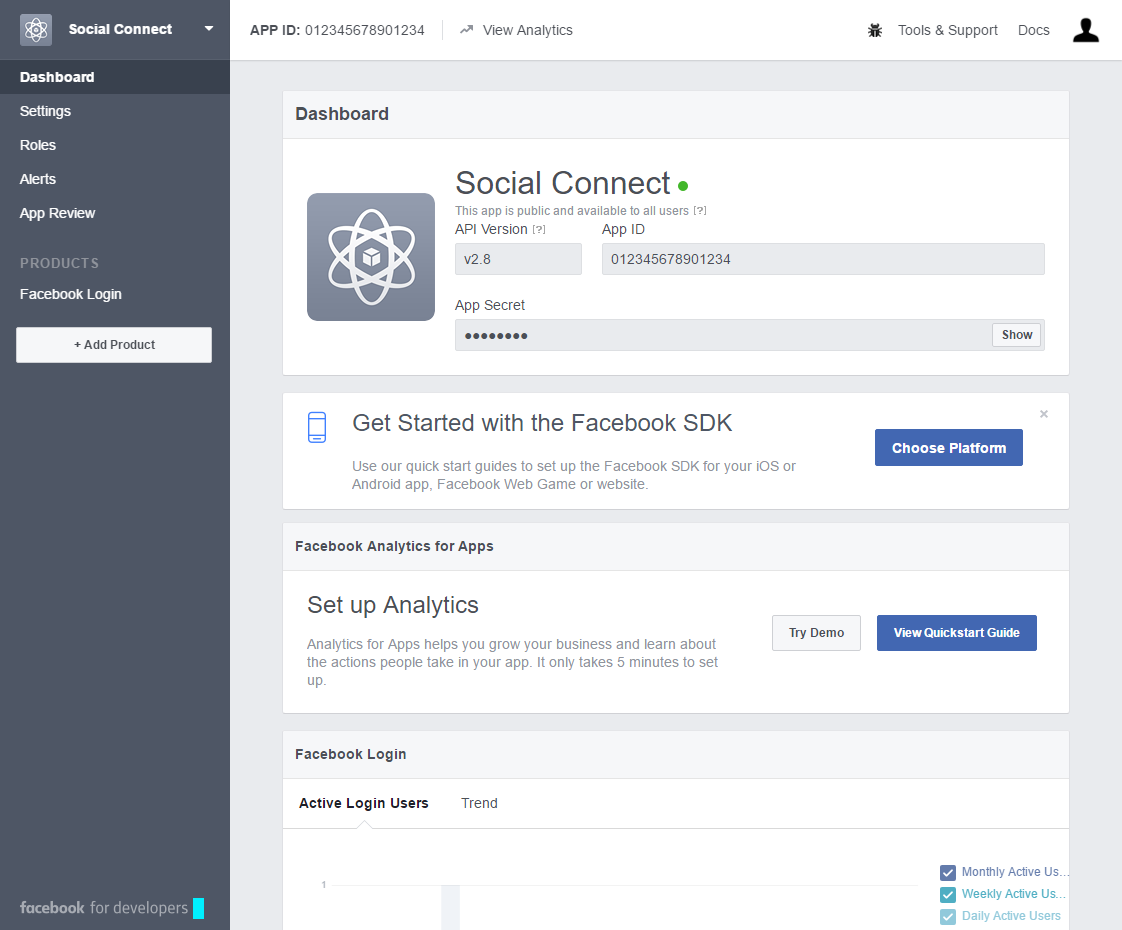This screenshot has height=930, width=1122.
Task: Click the API Version v2.8 field
Action: [518, 259]
